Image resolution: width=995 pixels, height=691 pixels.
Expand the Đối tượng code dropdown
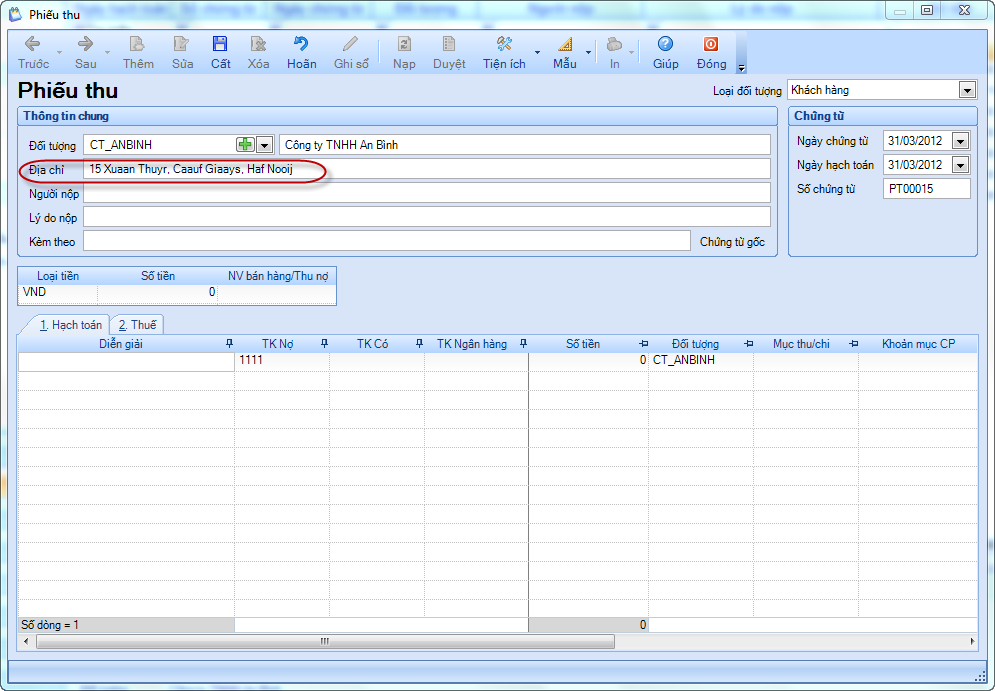coord(265,145)
